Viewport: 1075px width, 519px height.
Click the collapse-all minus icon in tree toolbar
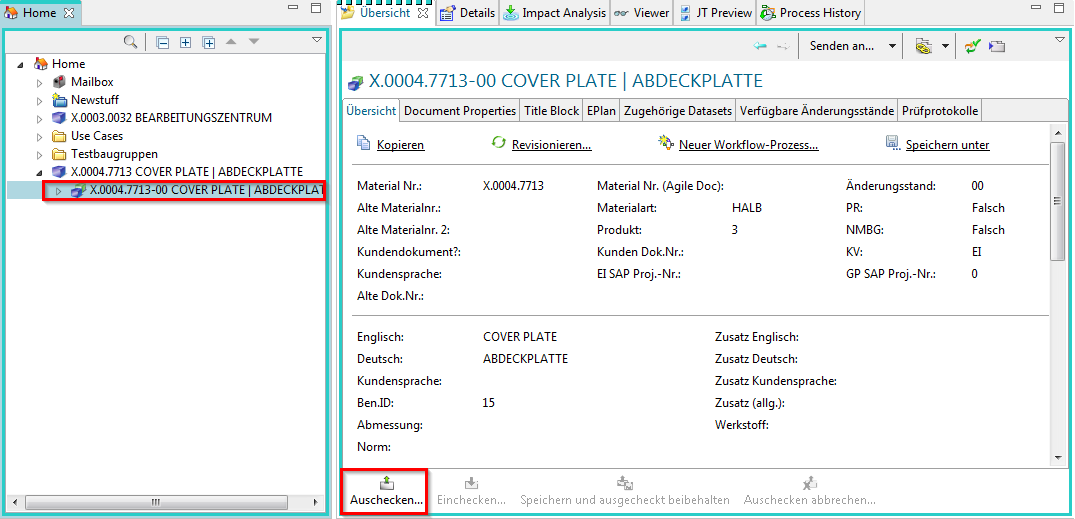pos(162,42)
